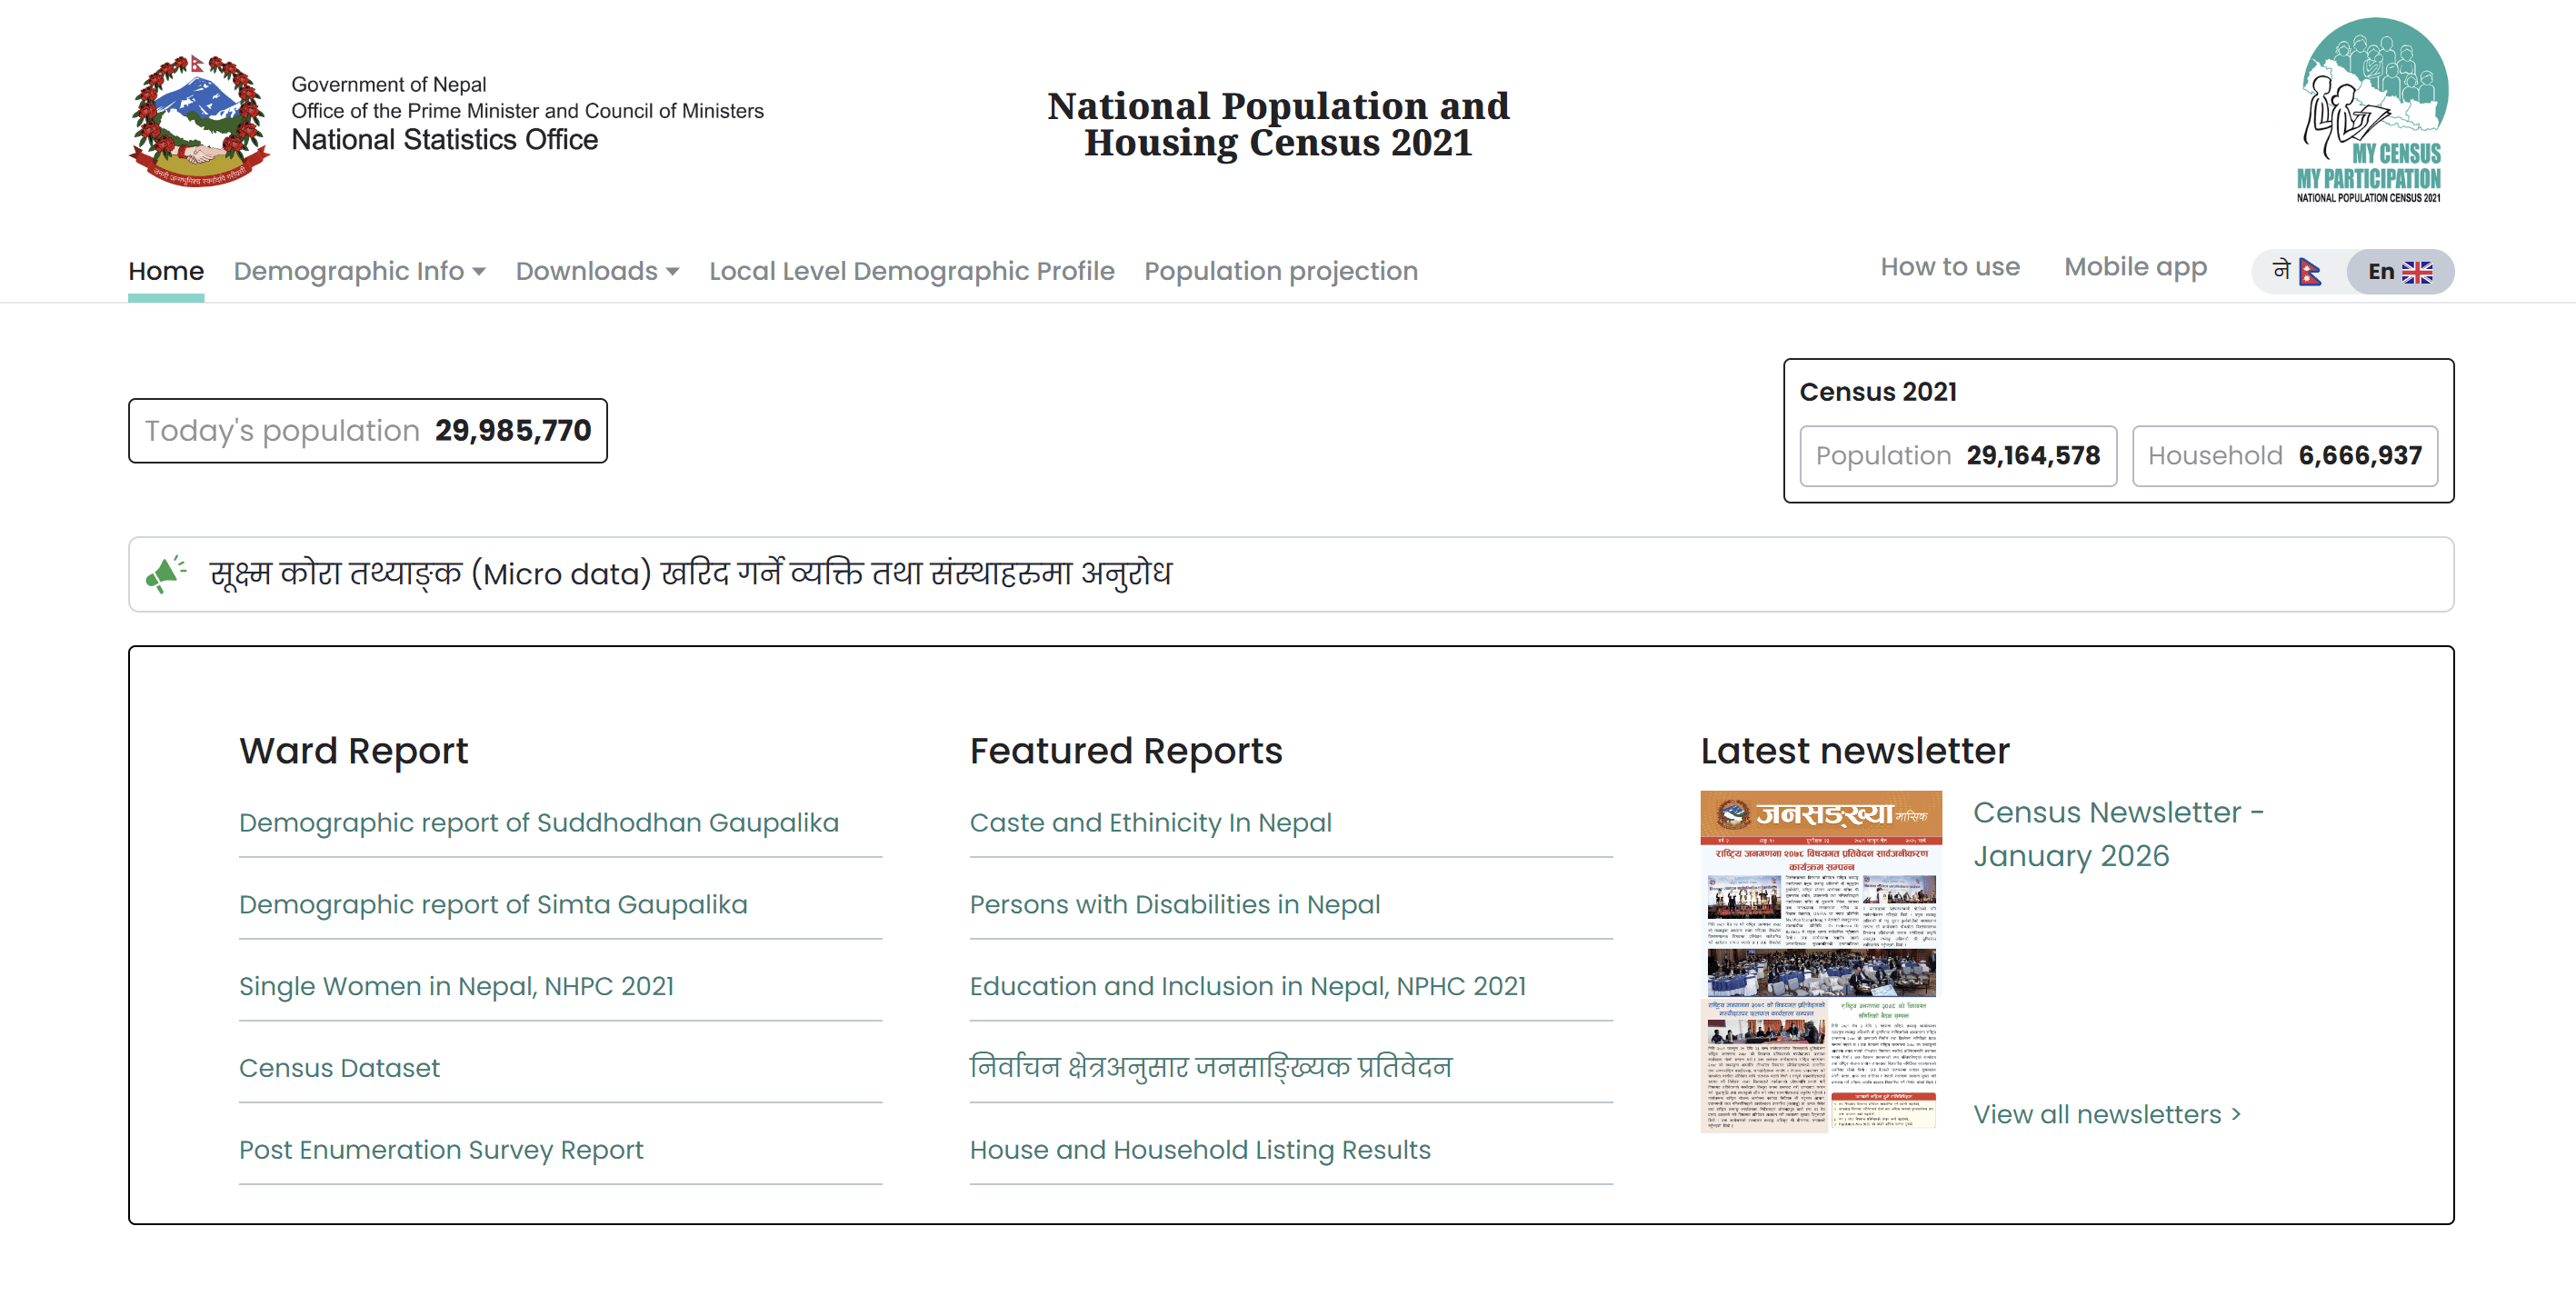This screenshot has width=2576, height=1296.
Task: Click the National Population and Housing Census title
Action: click(x=1278, y=124)
